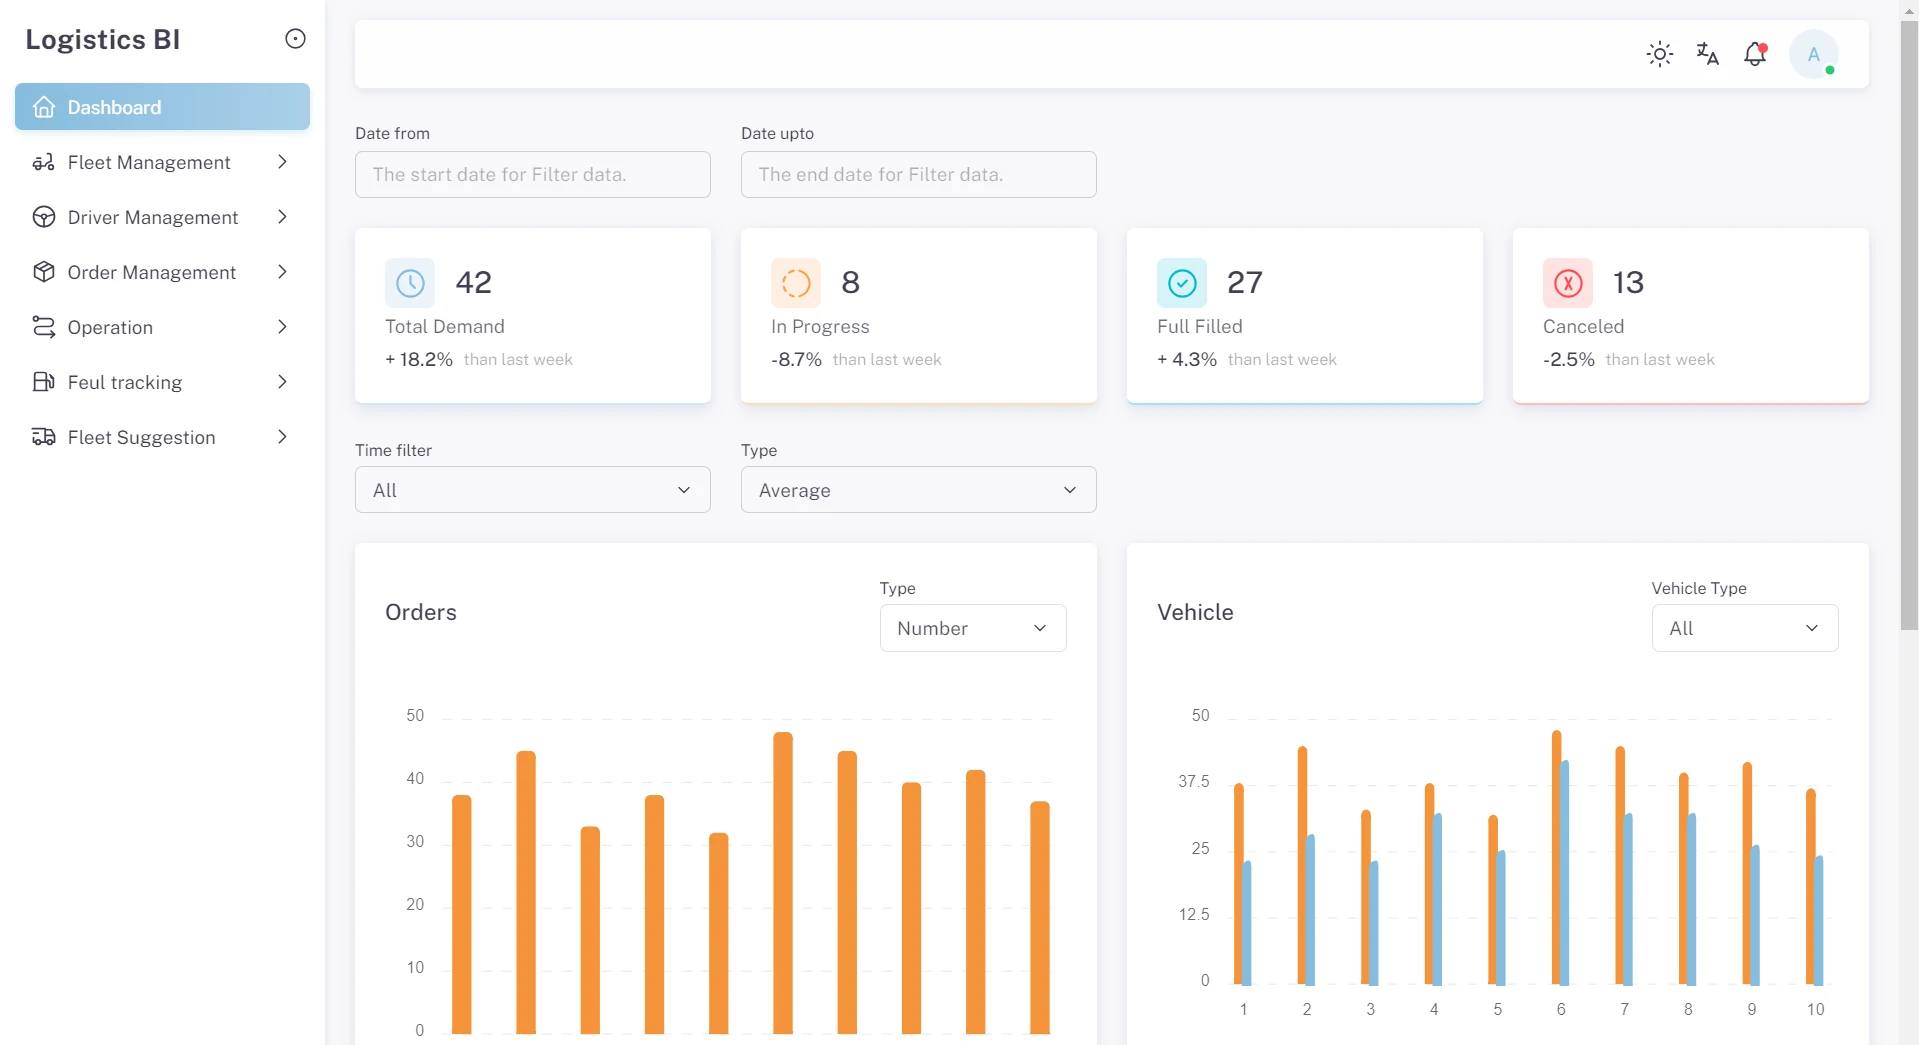Expand Order Management submenu chevron

coord(282,272)
